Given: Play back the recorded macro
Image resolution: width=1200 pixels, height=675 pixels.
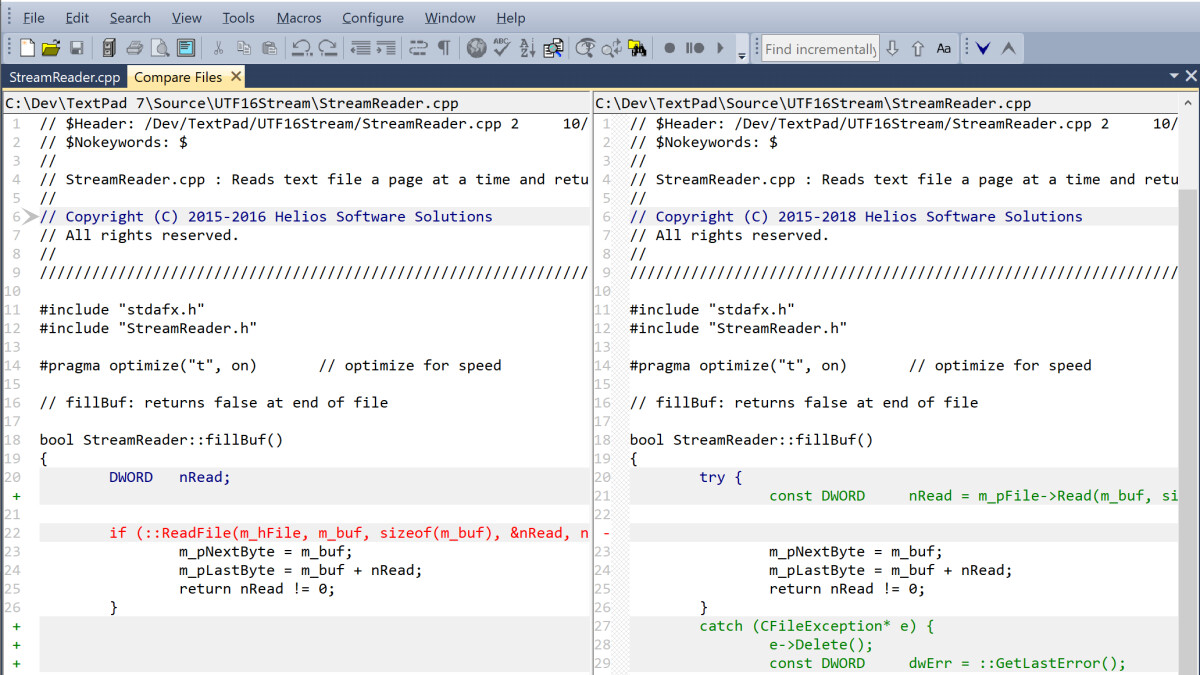Looking at the screenshot, I should pos(721,48).
